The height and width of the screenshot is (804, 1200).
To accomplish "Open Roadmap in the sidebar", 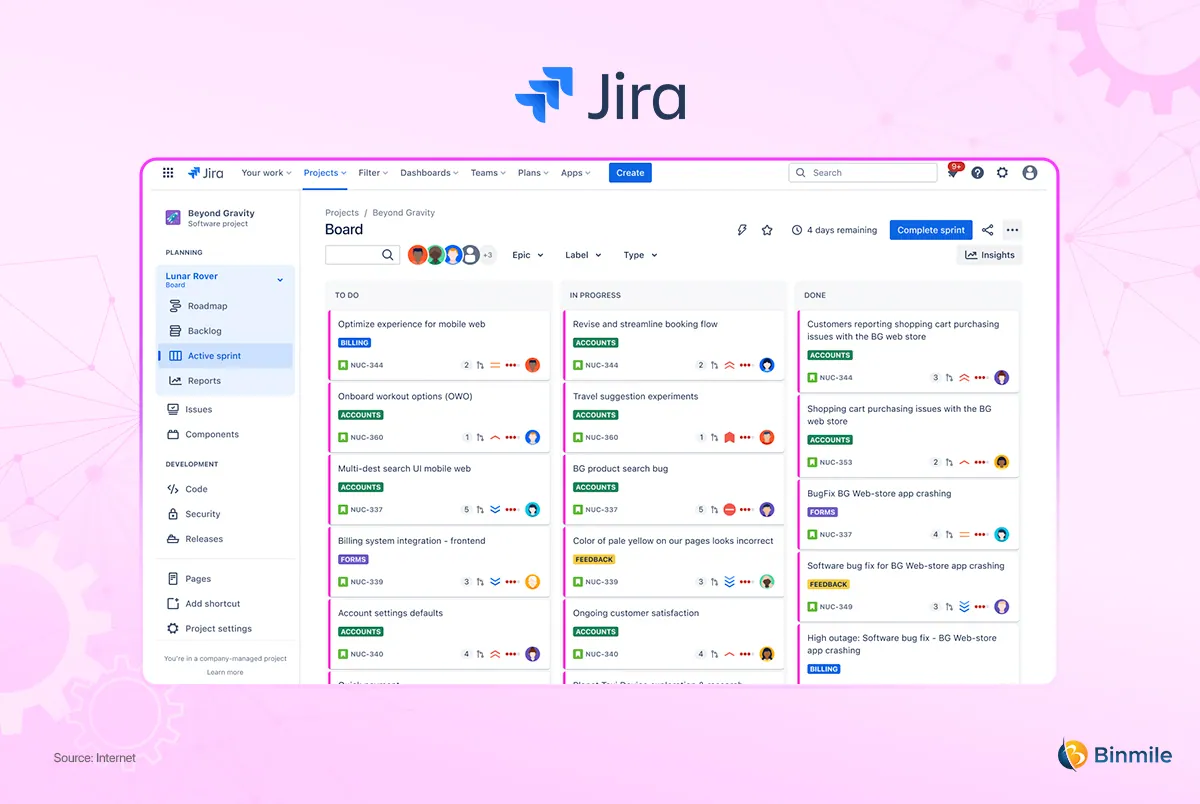I will point(227,306).
